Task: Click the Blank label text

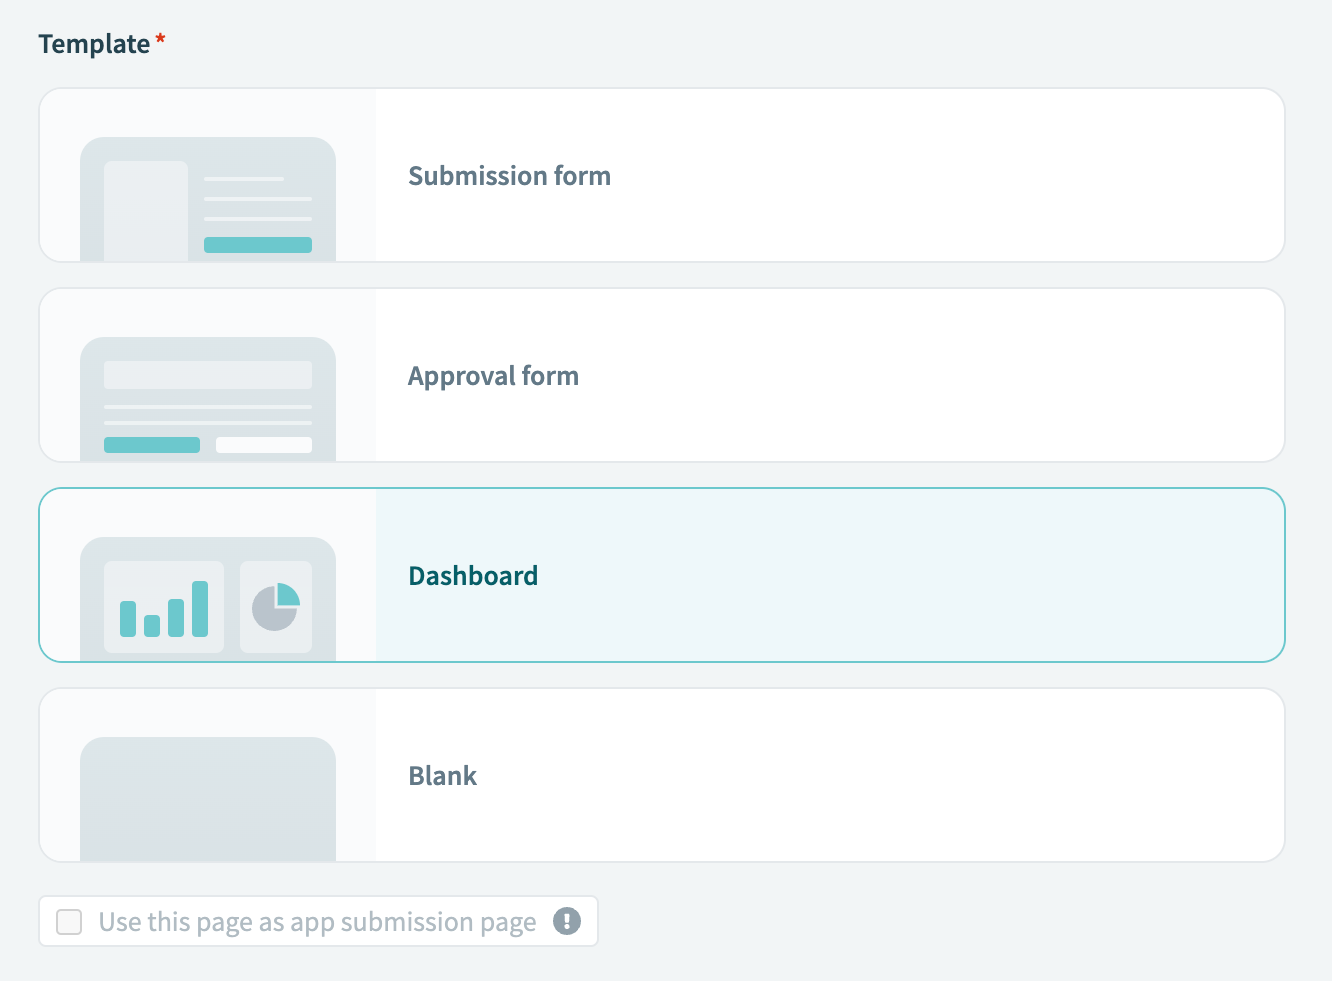Action: [x=442, y=776]
